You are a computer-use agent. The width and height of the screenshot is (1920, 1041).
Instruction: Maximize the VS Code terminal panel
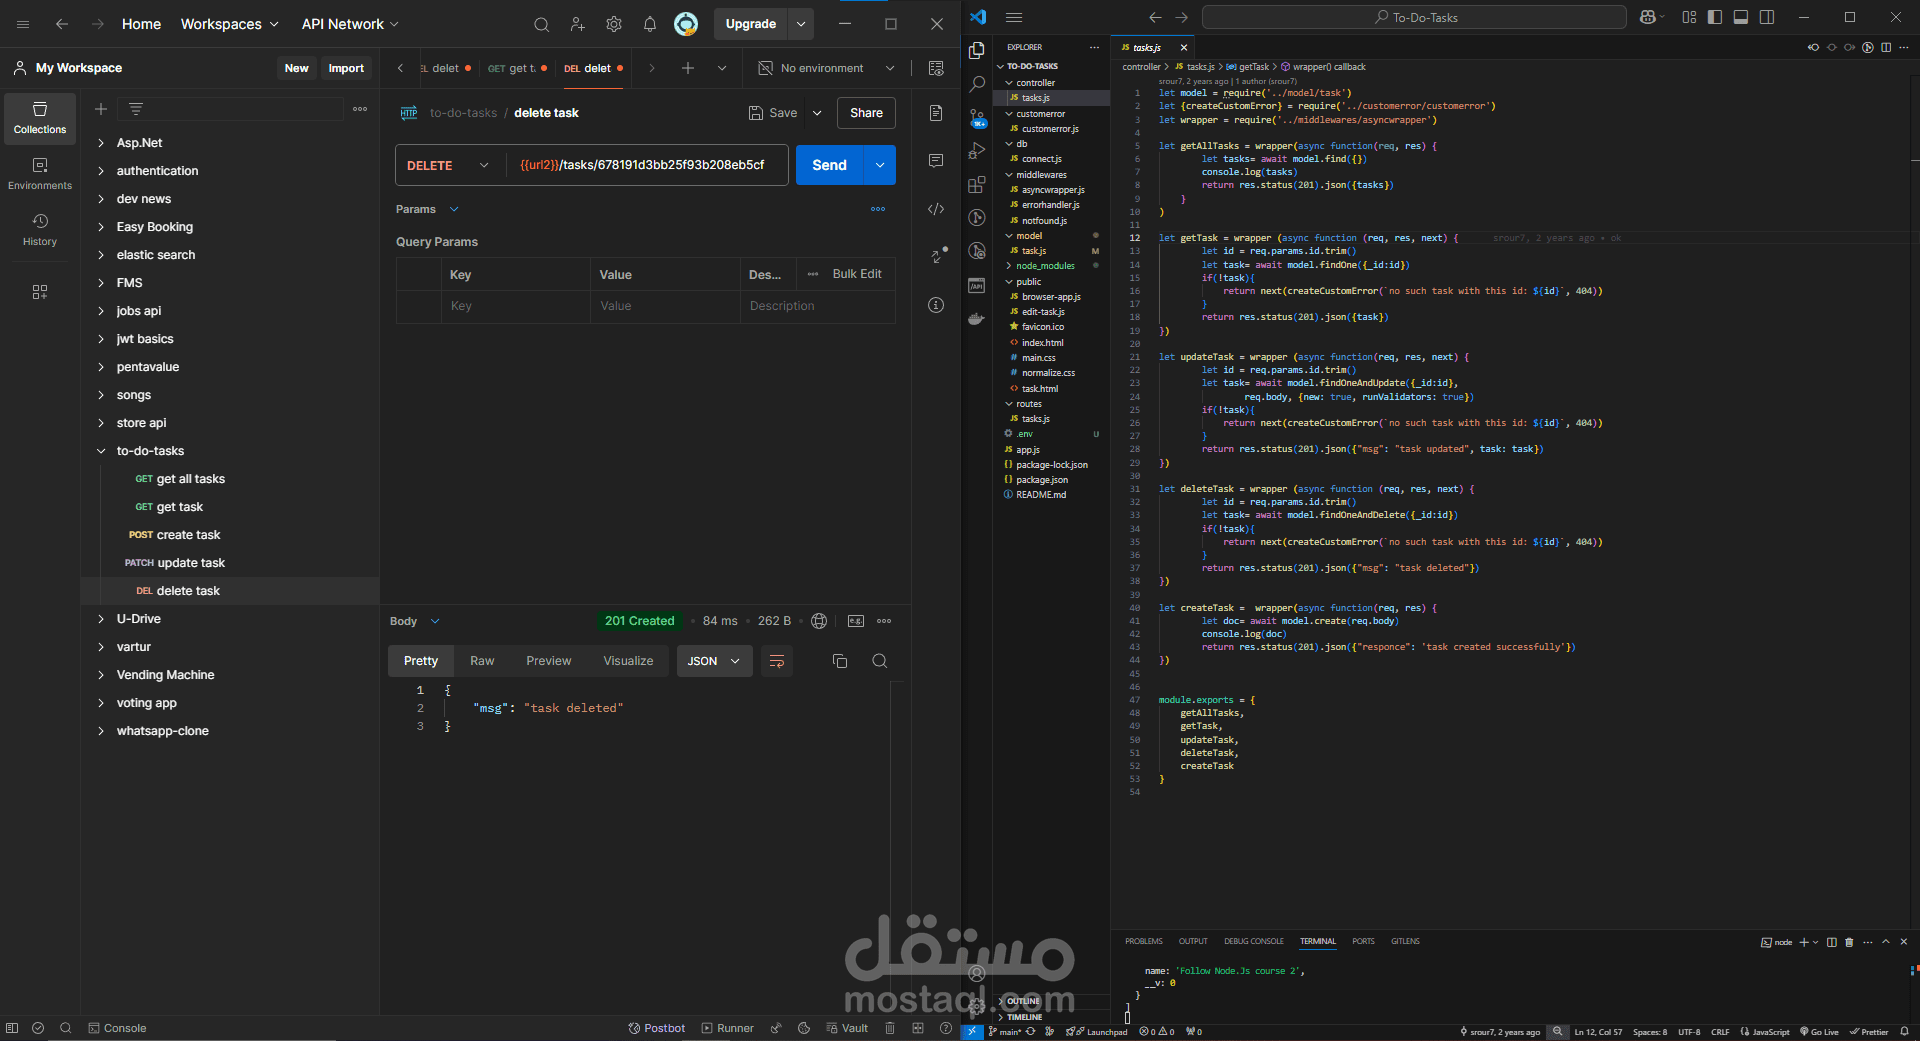(x=1886, y=942)
